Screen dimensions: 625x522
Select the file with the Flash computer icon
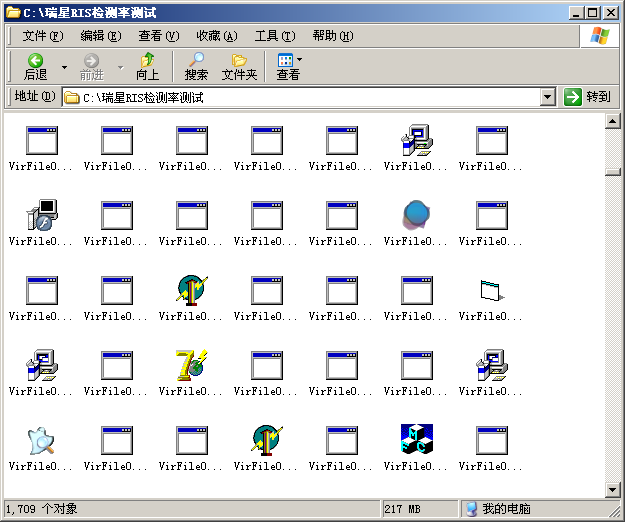41,222
